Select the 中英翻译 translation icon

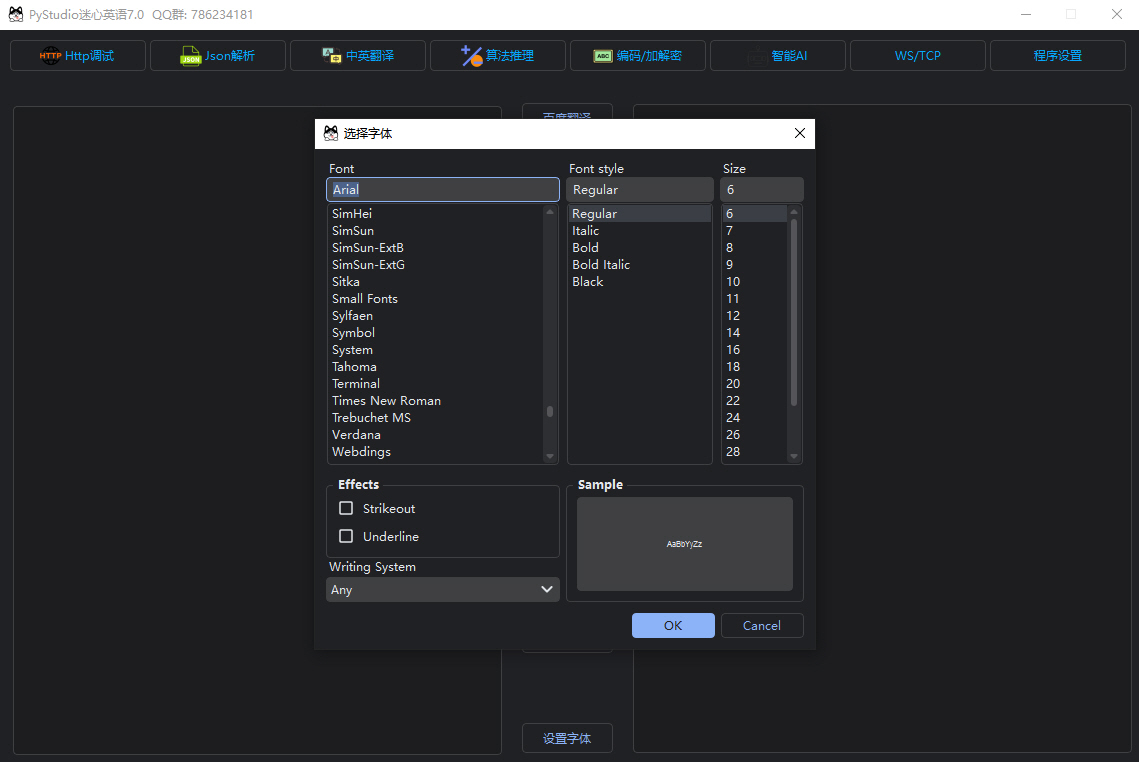click(331, 56)
